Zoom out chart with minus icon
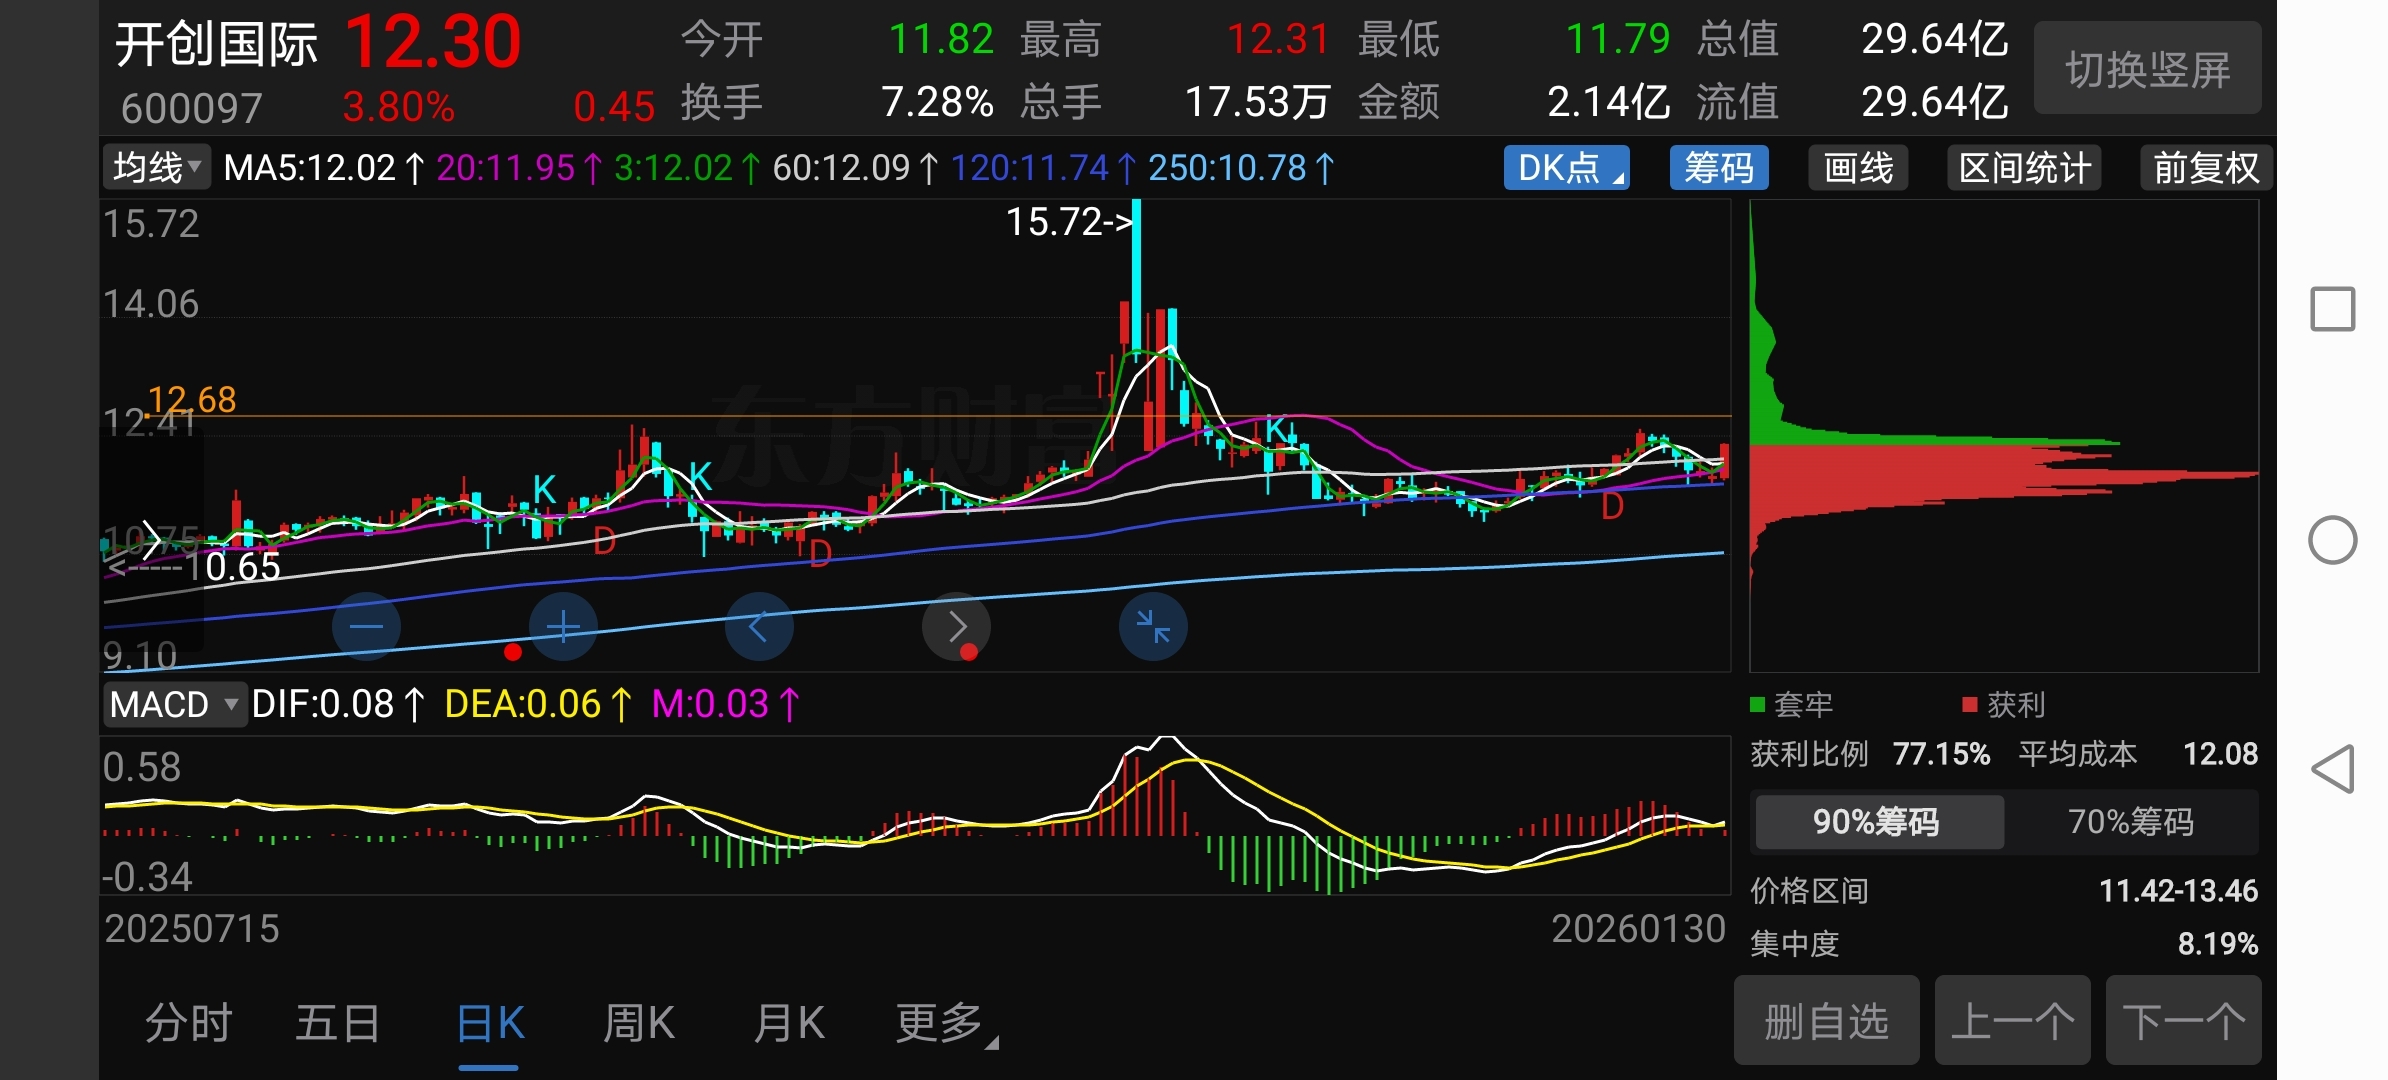This screenshot has height=1080, width=2388. 366,627
